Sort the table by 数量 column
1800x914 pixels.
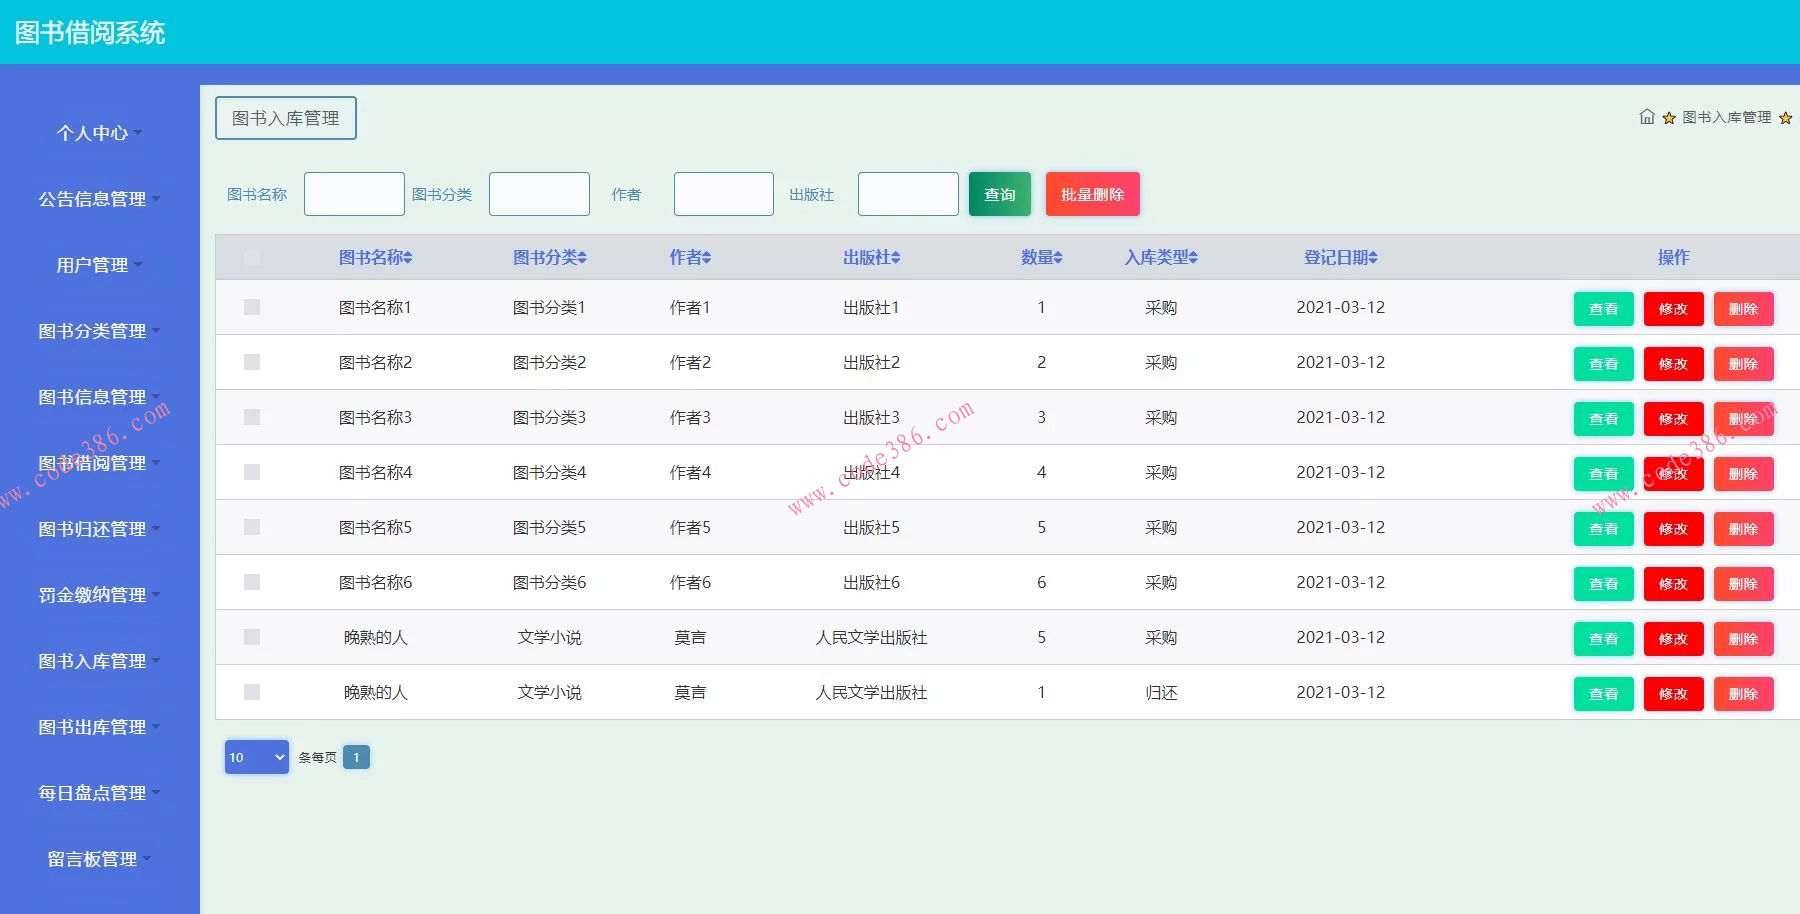point(1041,257)
